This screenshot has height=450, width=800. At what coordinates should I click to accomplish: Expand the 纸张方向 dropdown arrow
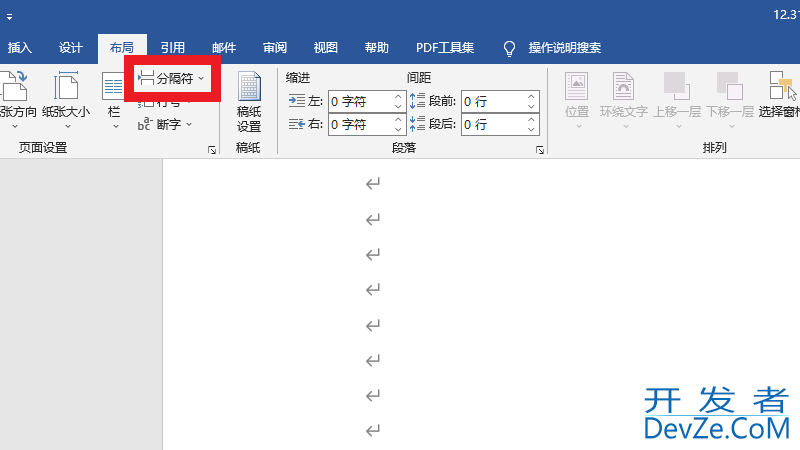15,126
